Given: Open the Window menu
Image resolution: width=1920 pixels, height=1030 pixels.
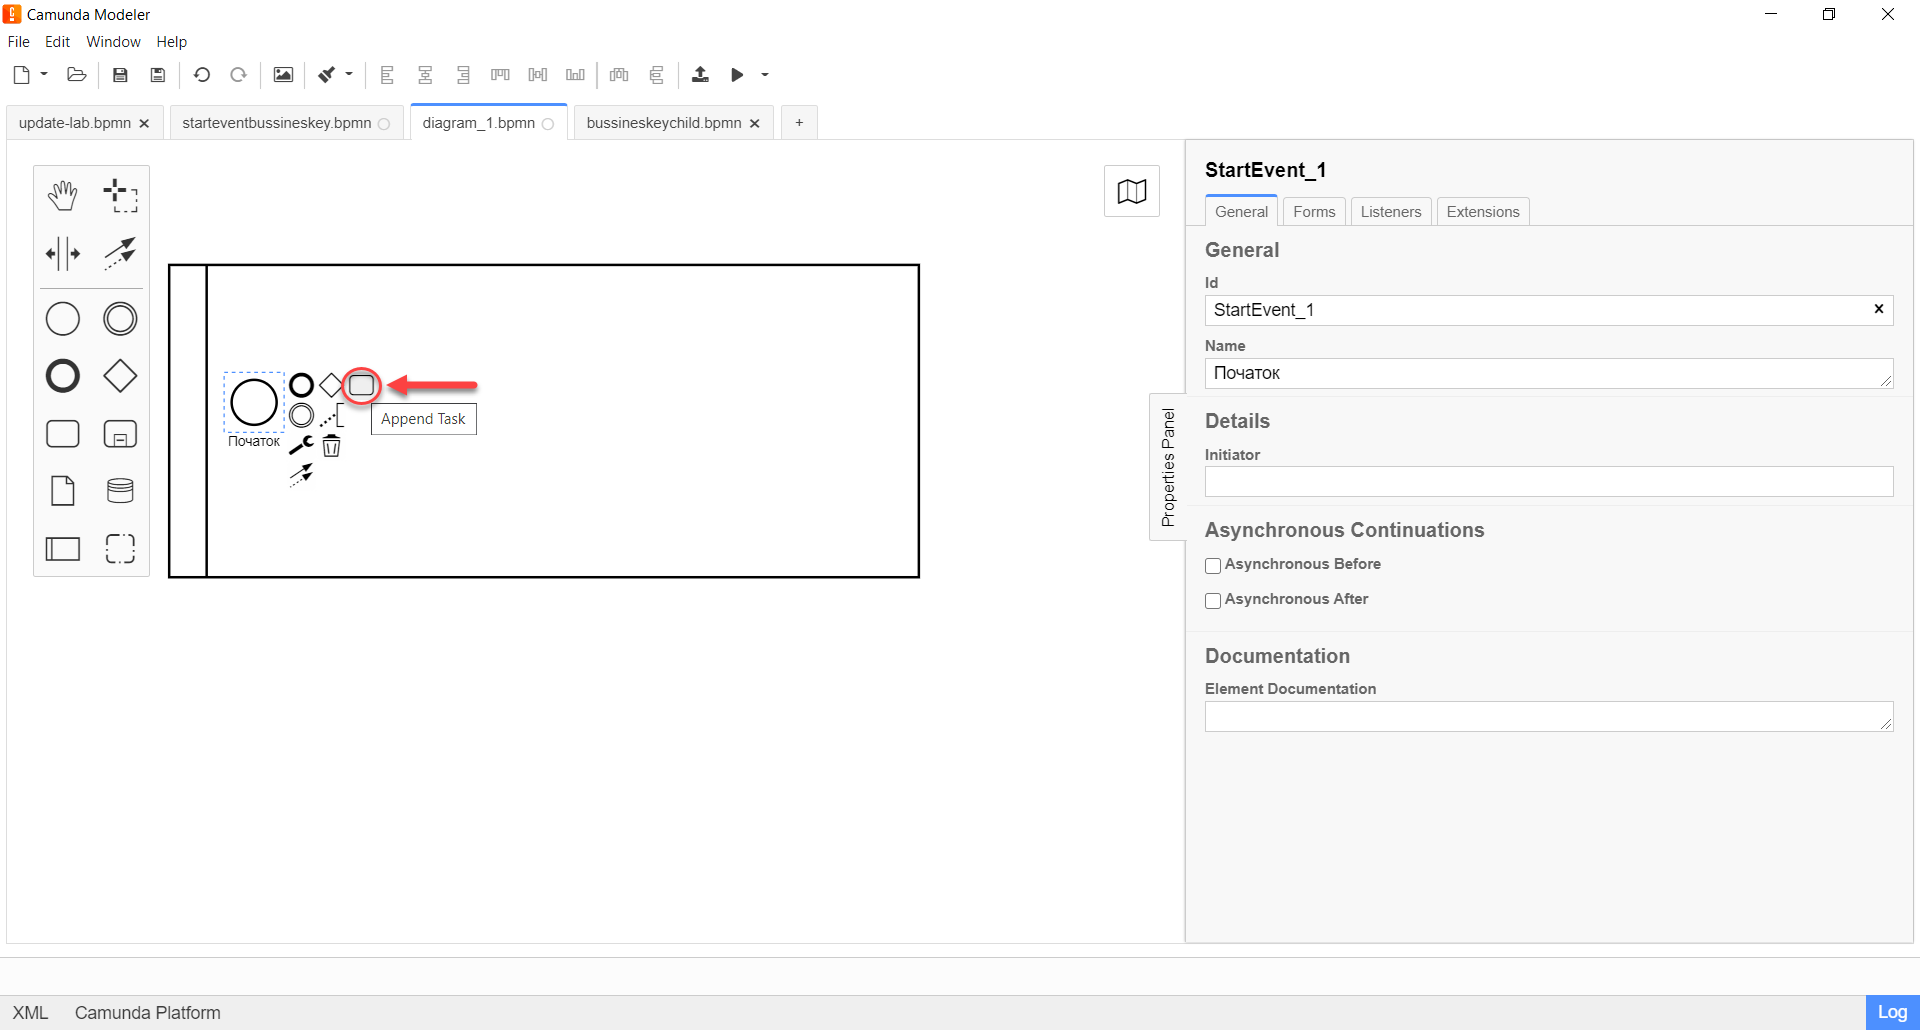Looking at the screenshot, I should pyautogui.click(x=113, y=42).
